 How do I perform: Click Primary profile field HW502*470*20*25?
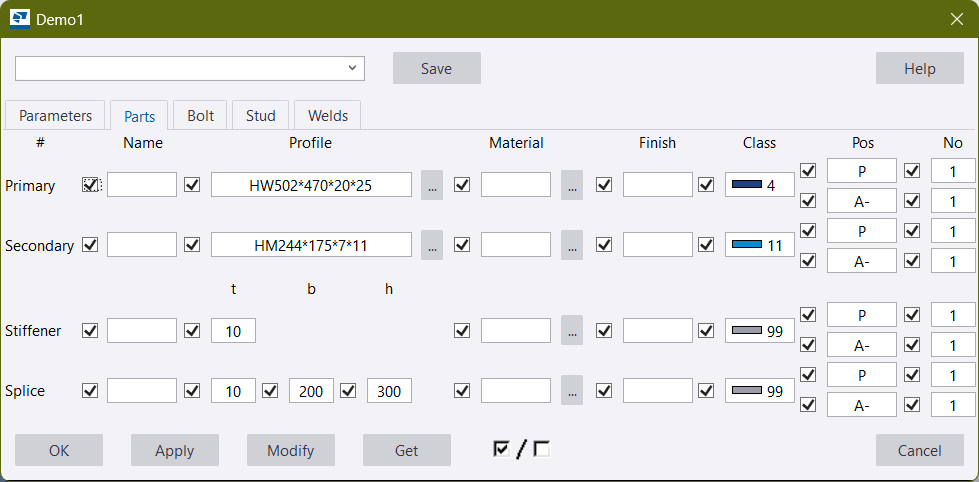pos(311,185)
